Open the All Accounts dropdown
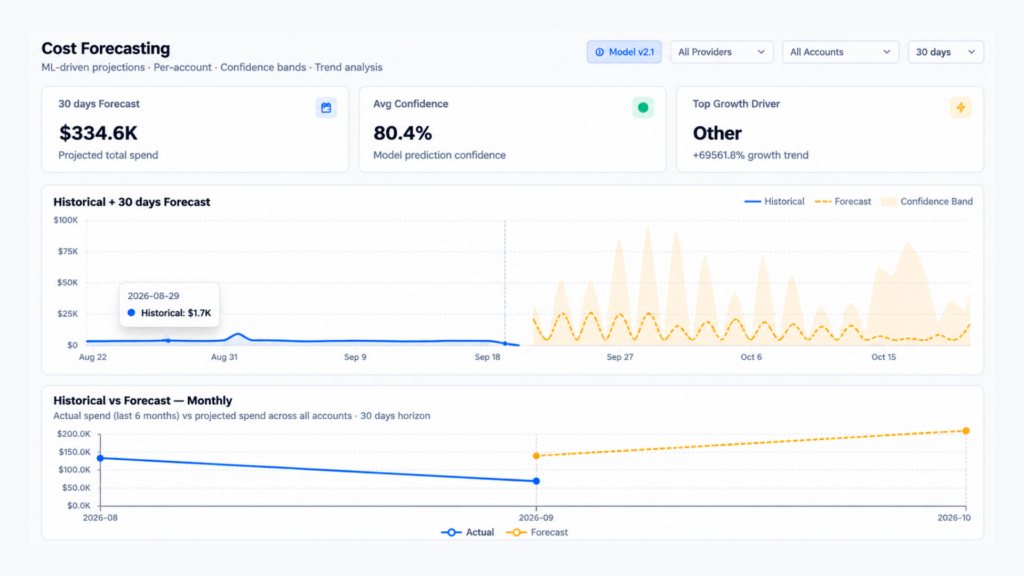Image resolution: width=1024 pixels, height=576 pixels. (840, 52)
